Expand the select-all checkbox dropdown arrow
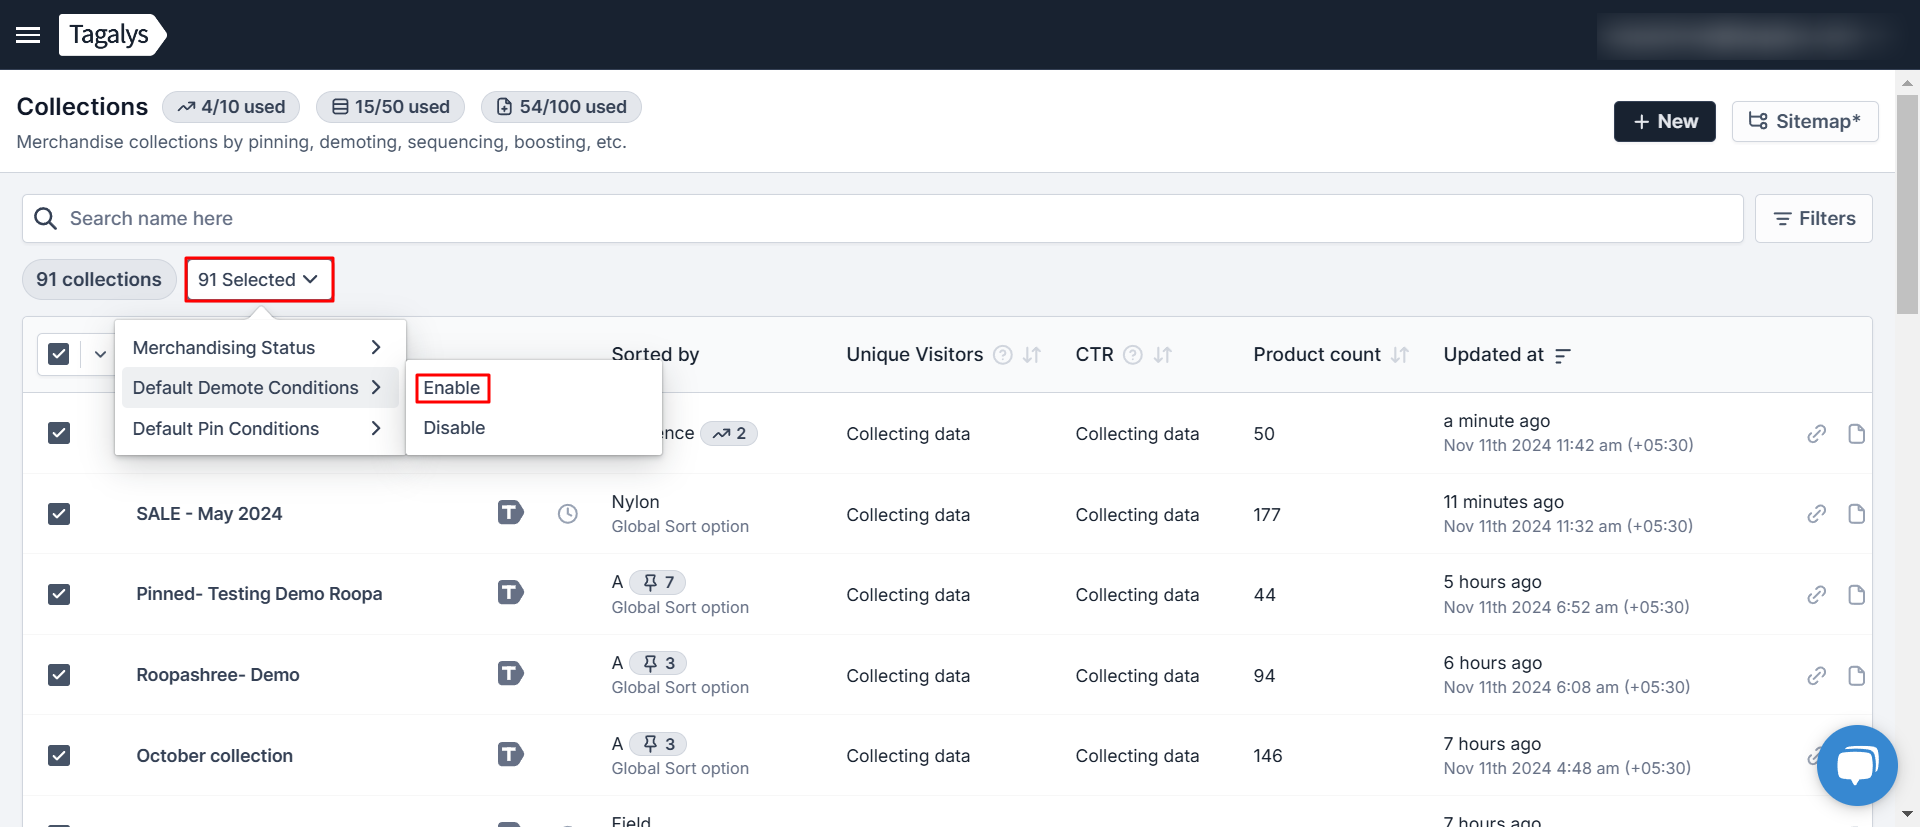 [x=100, y=354]
